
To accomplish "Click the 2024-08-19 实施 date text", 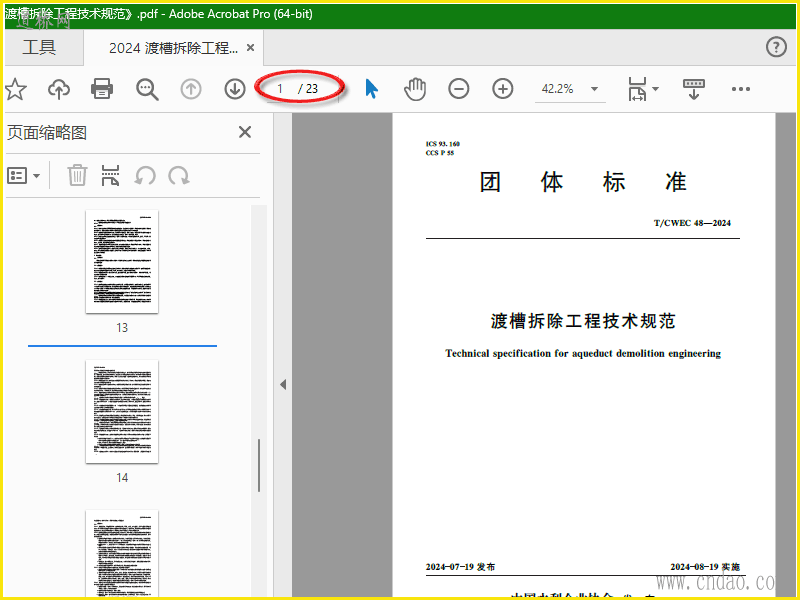I will click(x=705, y=567).
